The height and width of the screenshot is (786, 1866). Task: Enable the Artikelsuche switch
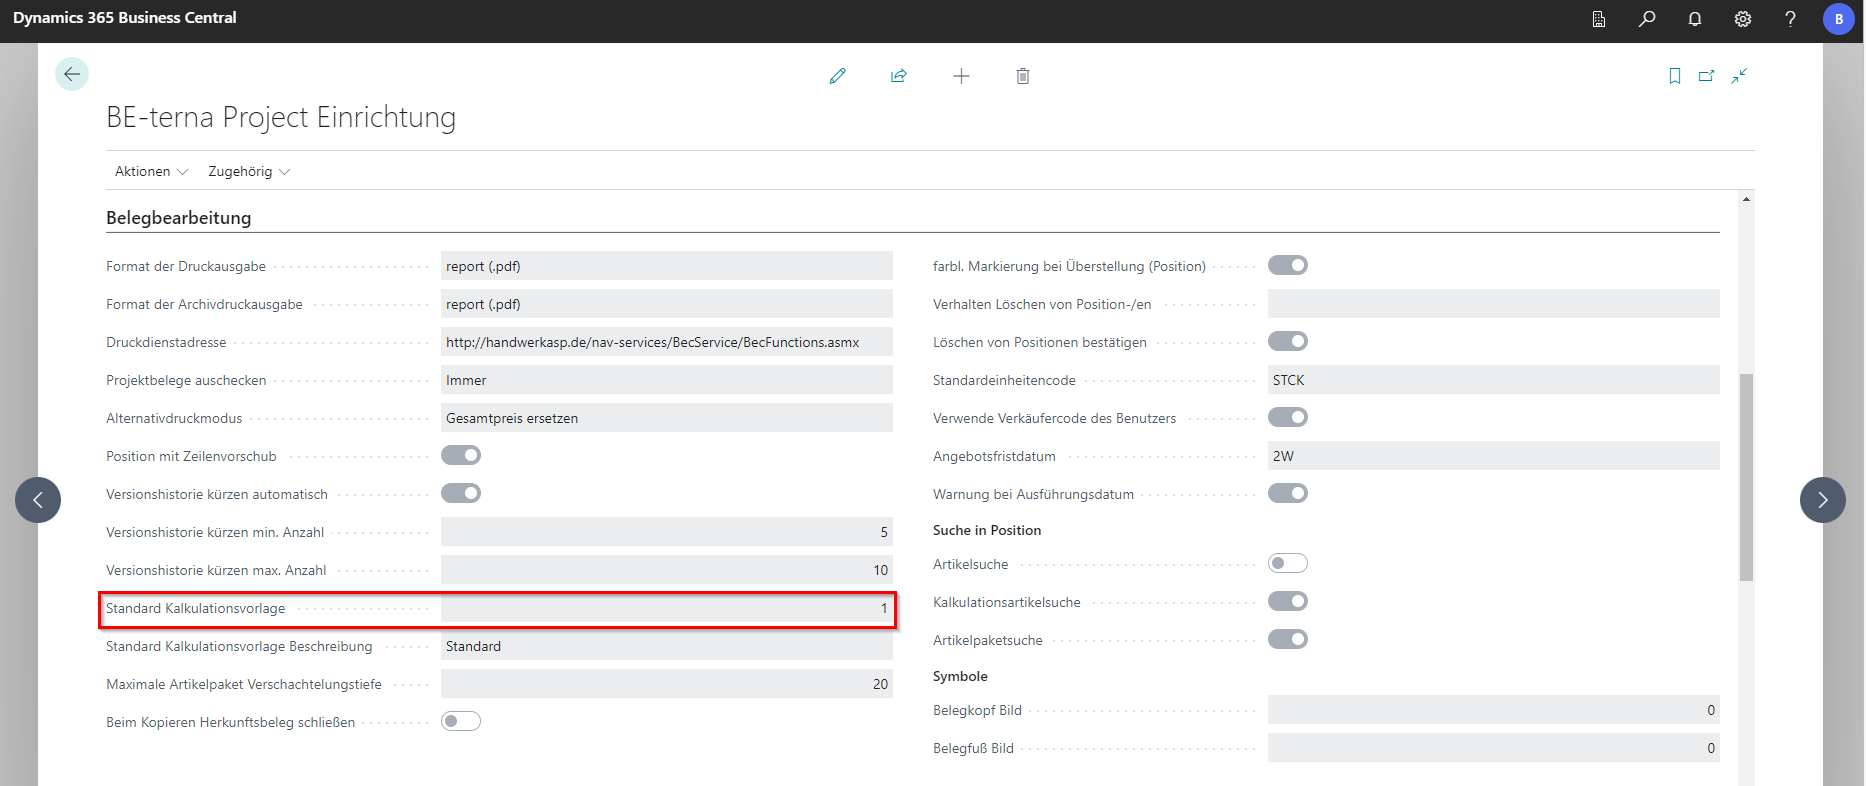pyautogui.click(x=1288, y=564)
